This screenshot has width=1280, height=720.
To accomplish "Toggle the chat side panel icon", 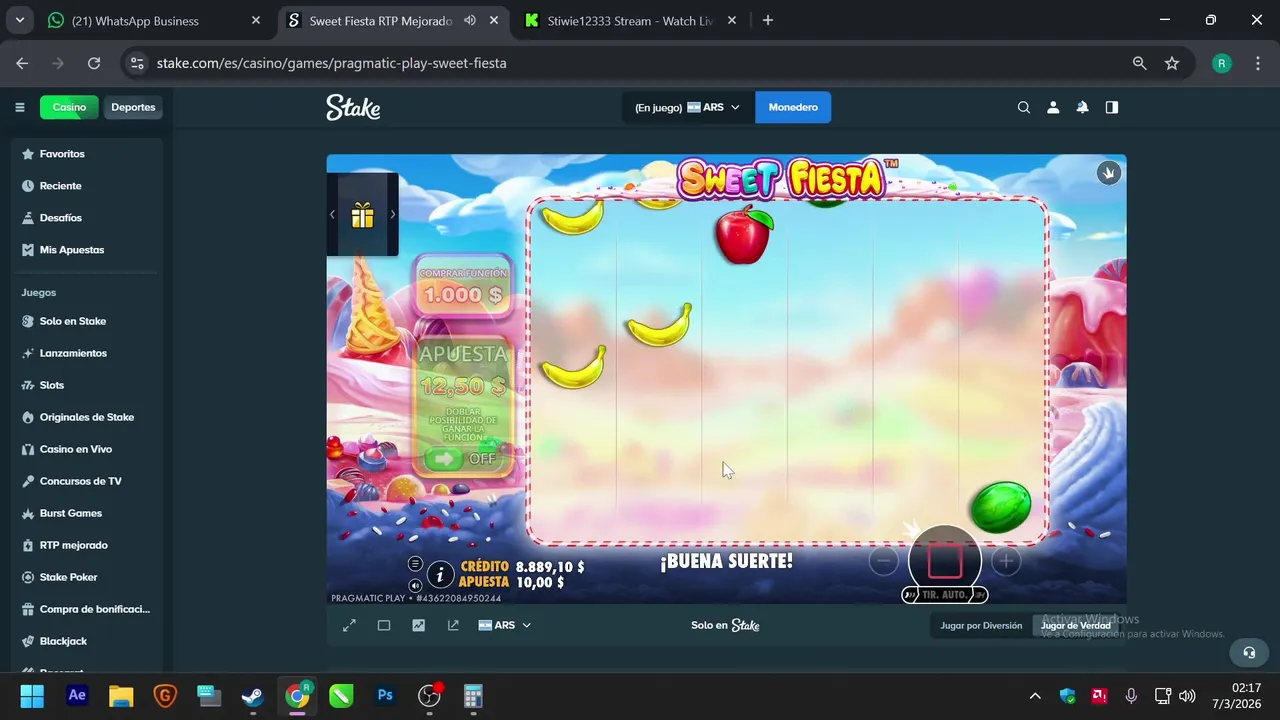I will click(x=1111, y=107).
